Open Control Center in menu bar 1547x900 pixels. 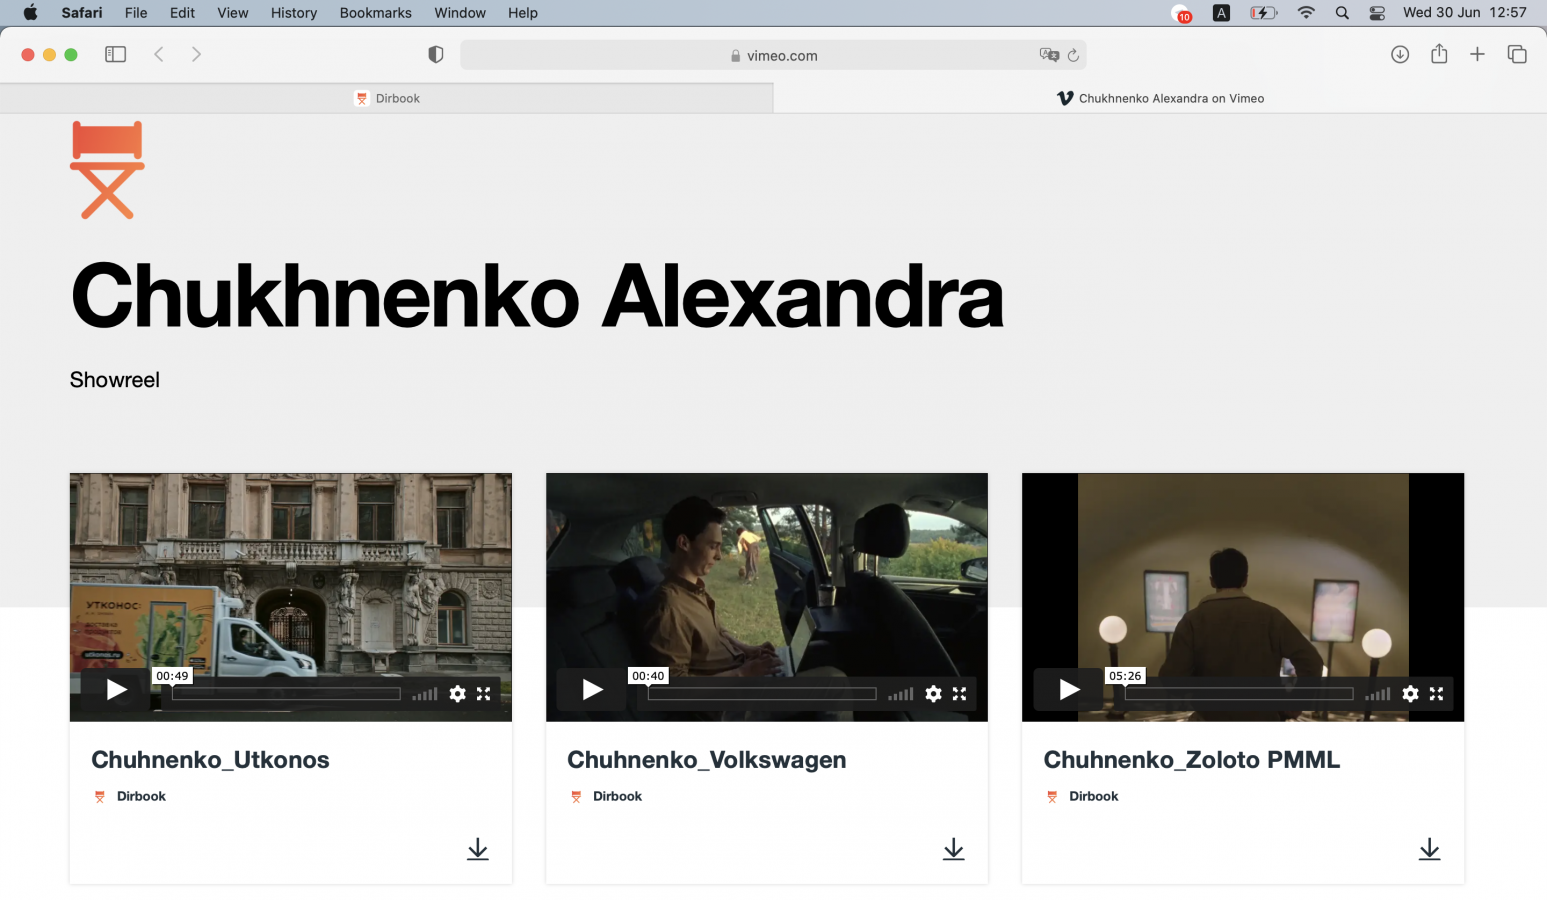1377,13
